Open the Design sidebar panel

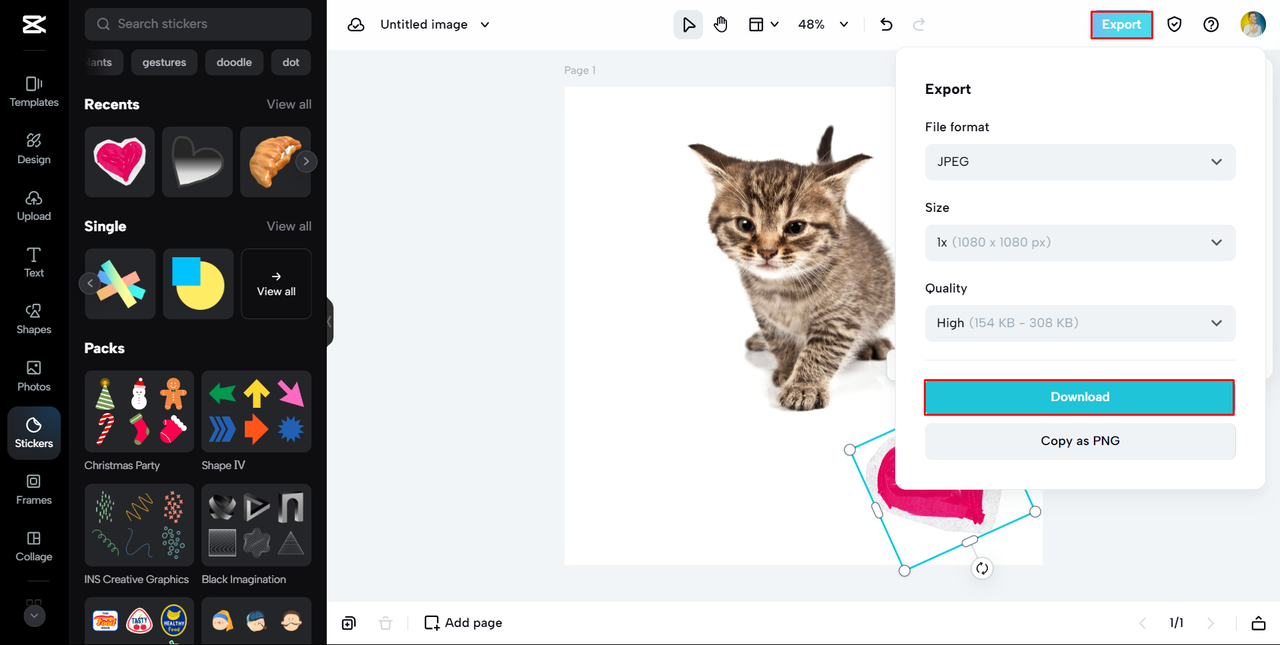click(34, 148)
